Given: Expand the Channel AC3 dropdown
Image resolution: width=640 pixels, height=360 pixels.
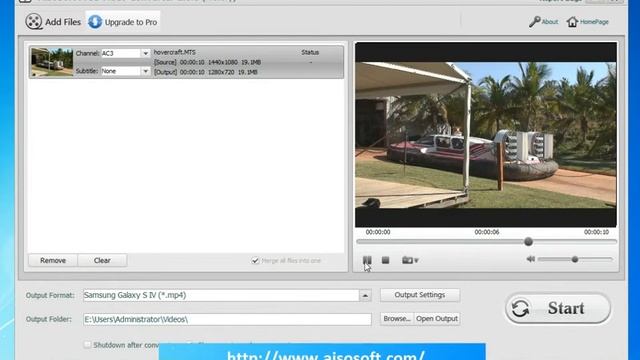Looking at the screenshot, I should tap(145, 53).
